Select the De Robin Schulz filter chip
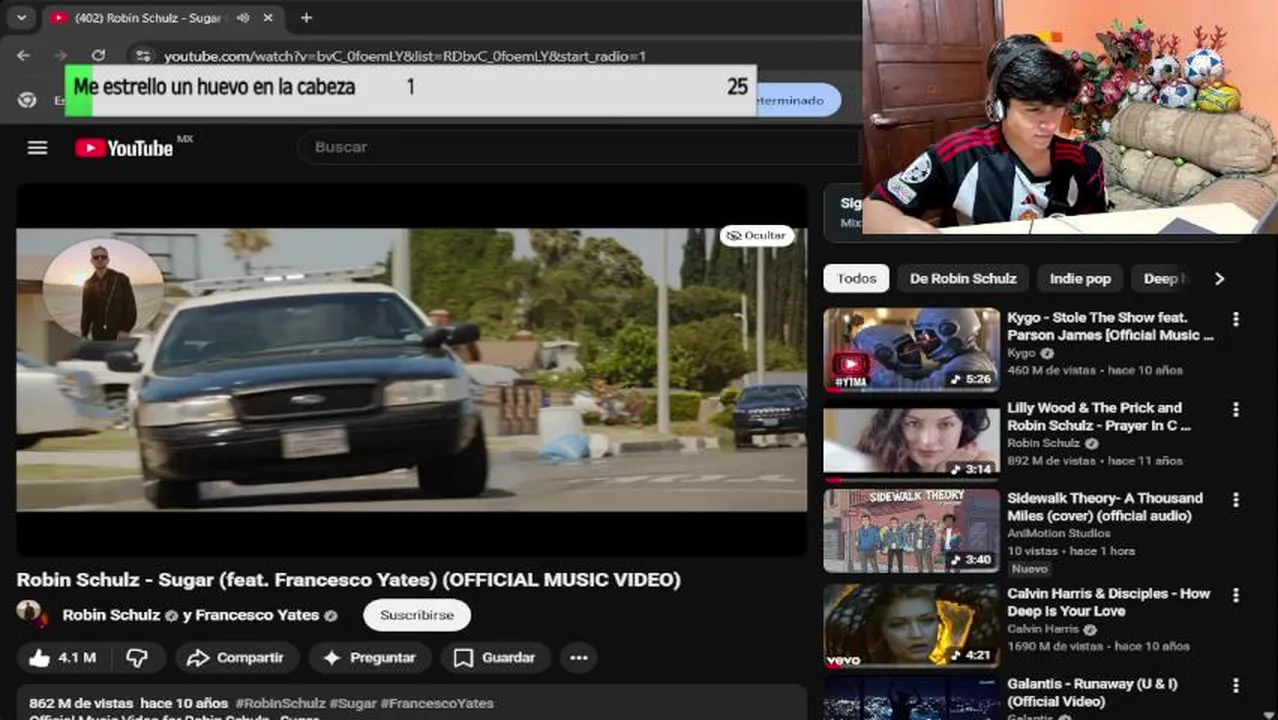1278x720 pixels. pyautogui.click(x=963, y=279)
